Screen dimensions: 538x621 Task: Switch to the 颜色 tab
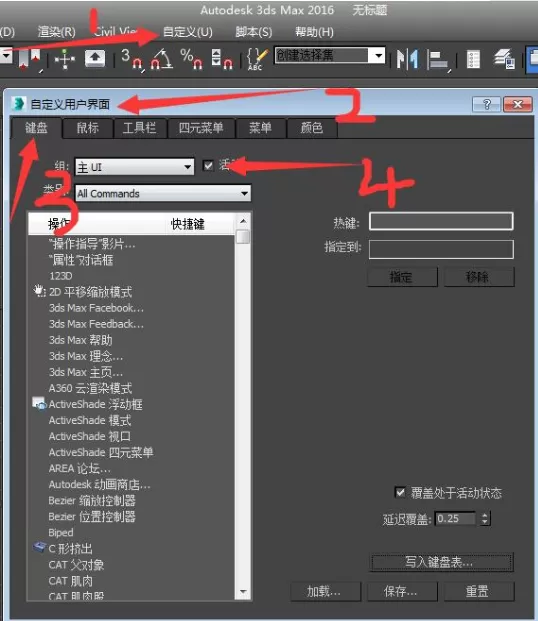click(x=312, y=128)
